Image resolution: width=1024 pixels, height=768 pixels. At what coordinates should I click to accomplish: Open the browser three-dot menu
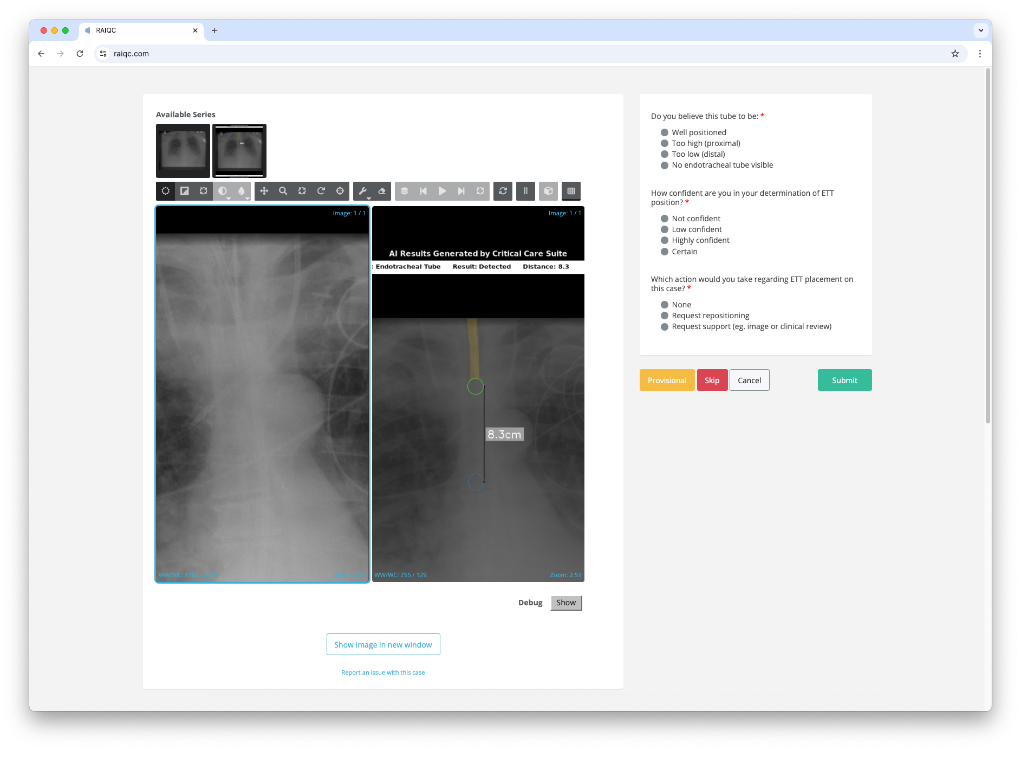pos(979,53)
